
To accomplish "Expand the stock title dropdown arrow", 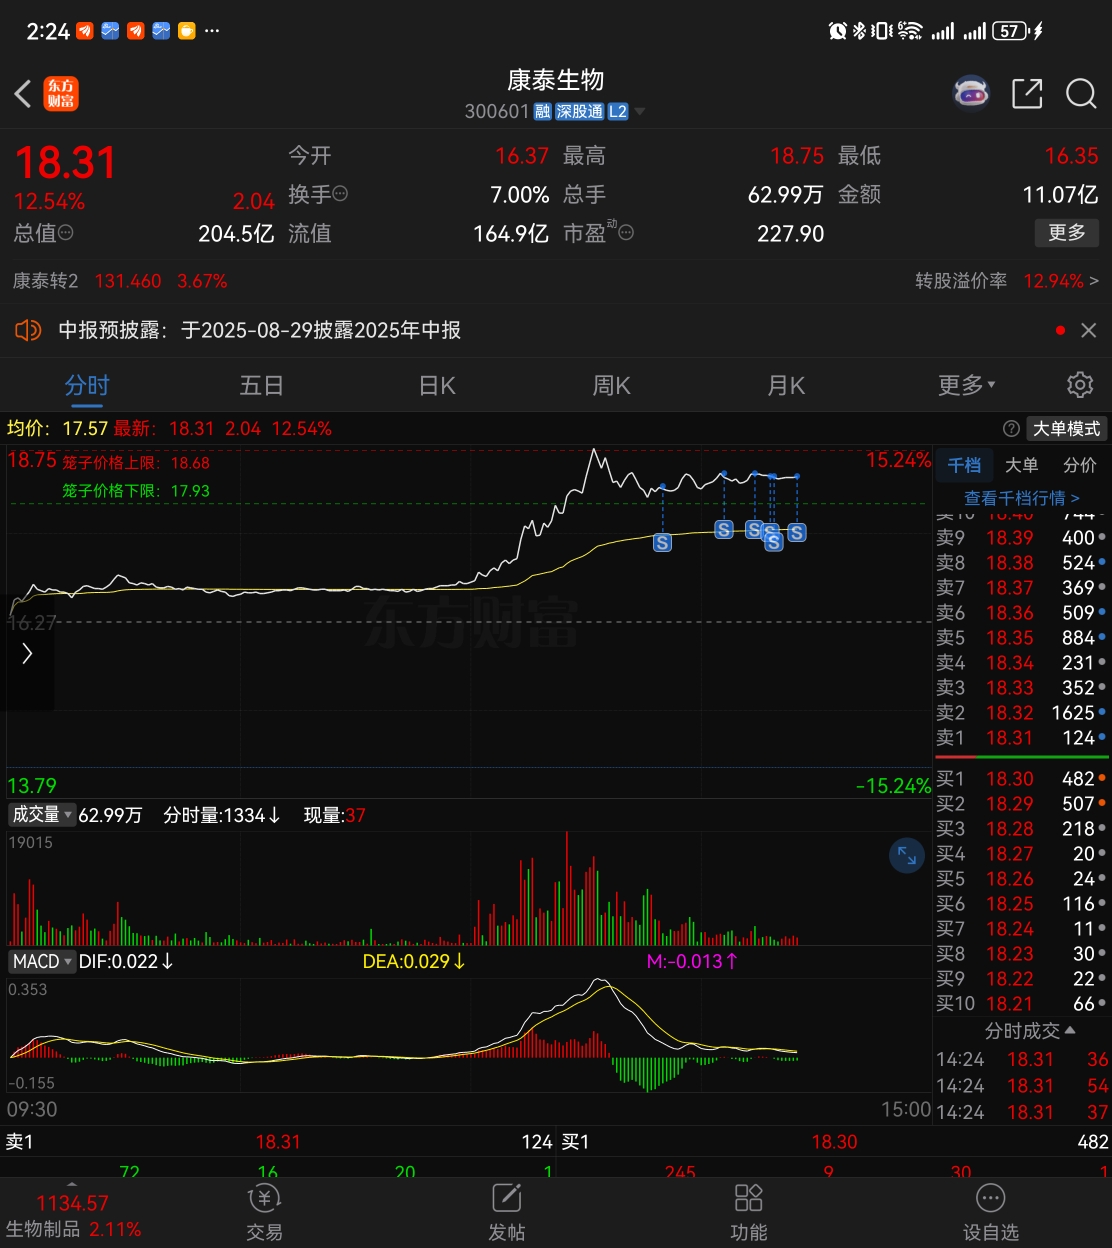I will point(640,112).
